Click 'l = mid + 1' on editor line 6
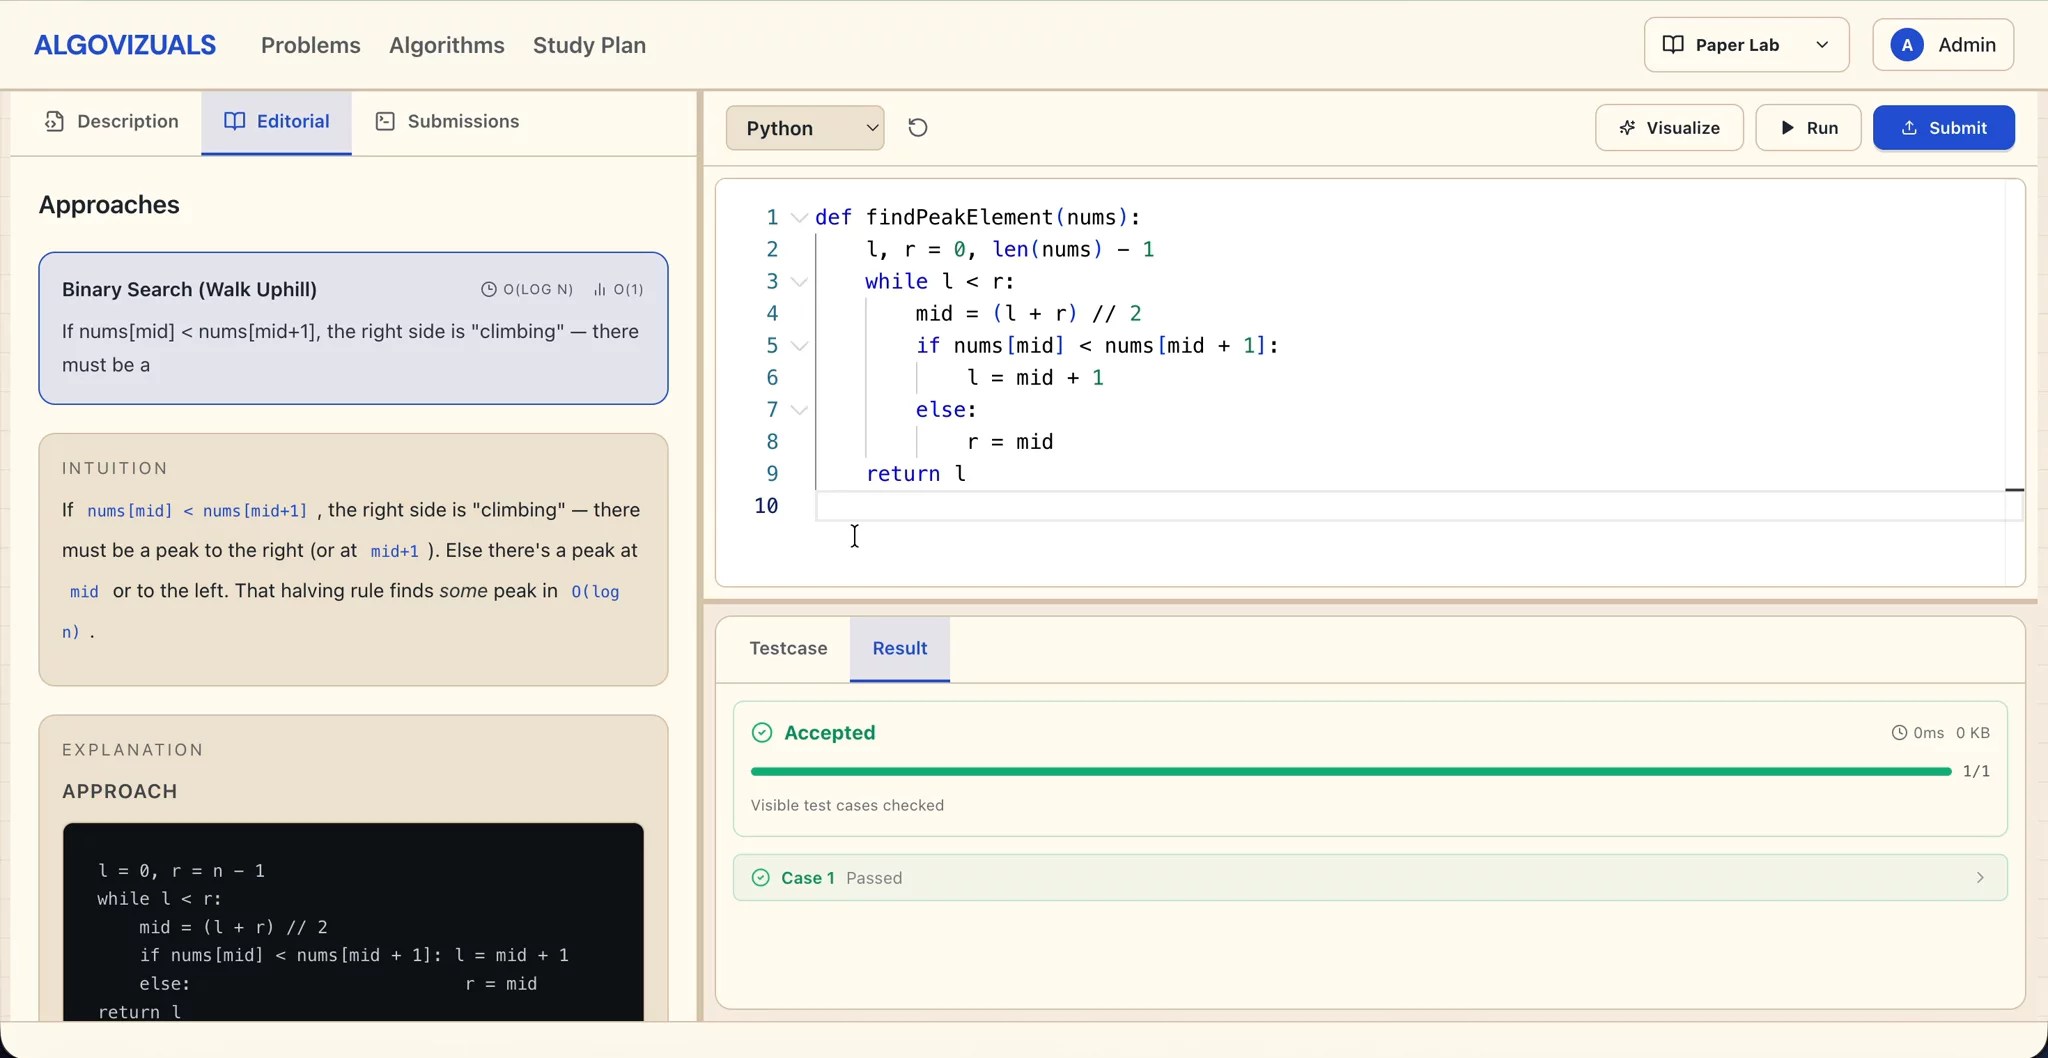Viewport: 2048px width, 1058px height. point(1035,378)
